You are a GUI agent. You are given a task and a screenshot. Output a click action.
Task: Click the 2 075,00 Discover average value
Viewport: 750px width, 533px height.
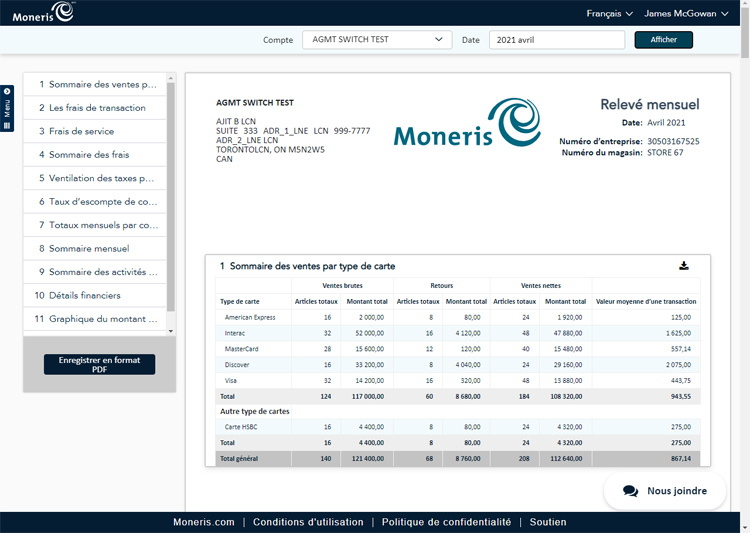point(678,365)
